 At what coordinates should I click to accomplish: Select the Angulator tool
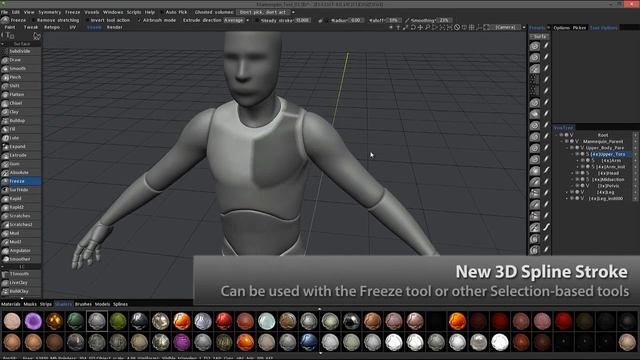click(21, 251)
